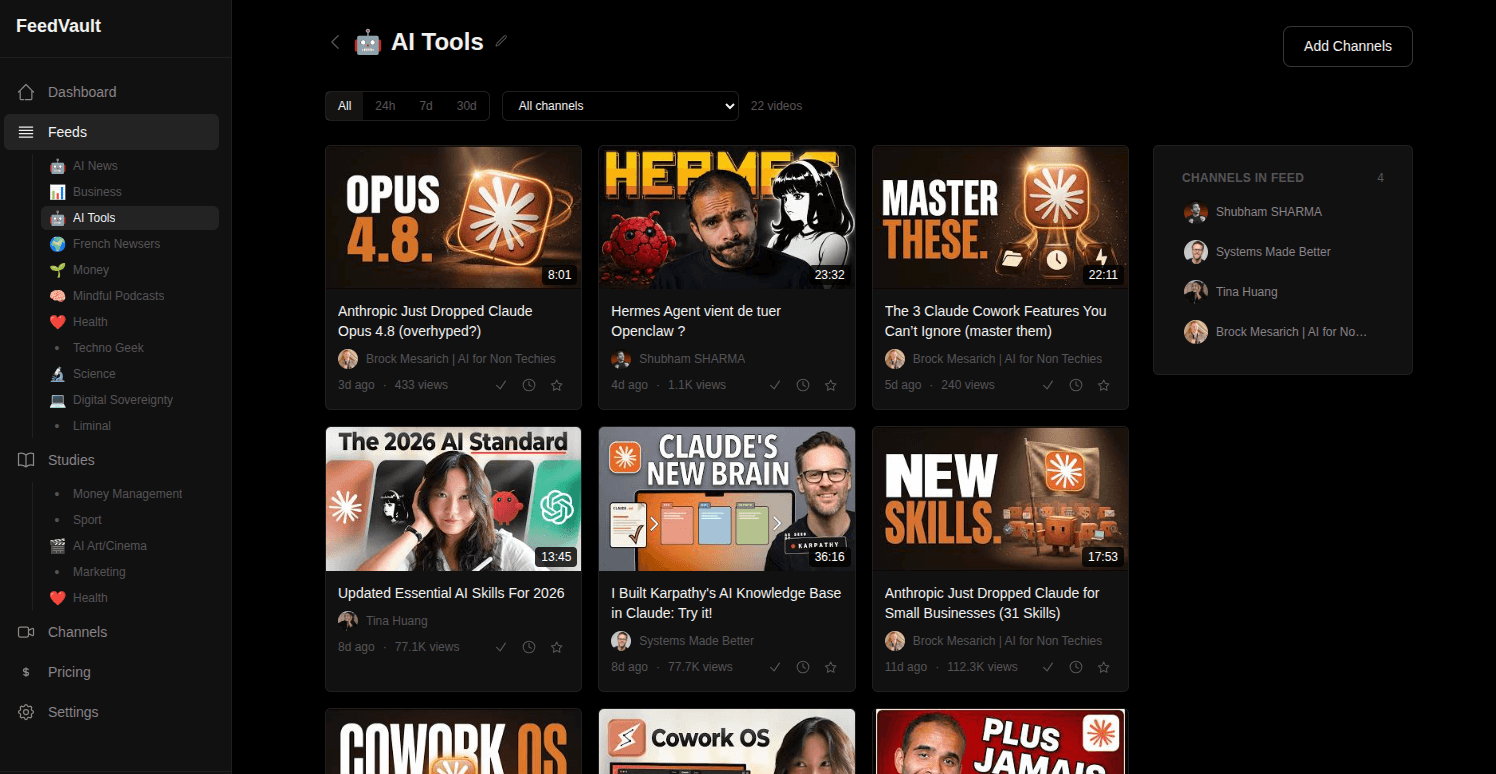Mark Claude for Small Businesses as watched
1496x774 pixels.
[1048, 667]
